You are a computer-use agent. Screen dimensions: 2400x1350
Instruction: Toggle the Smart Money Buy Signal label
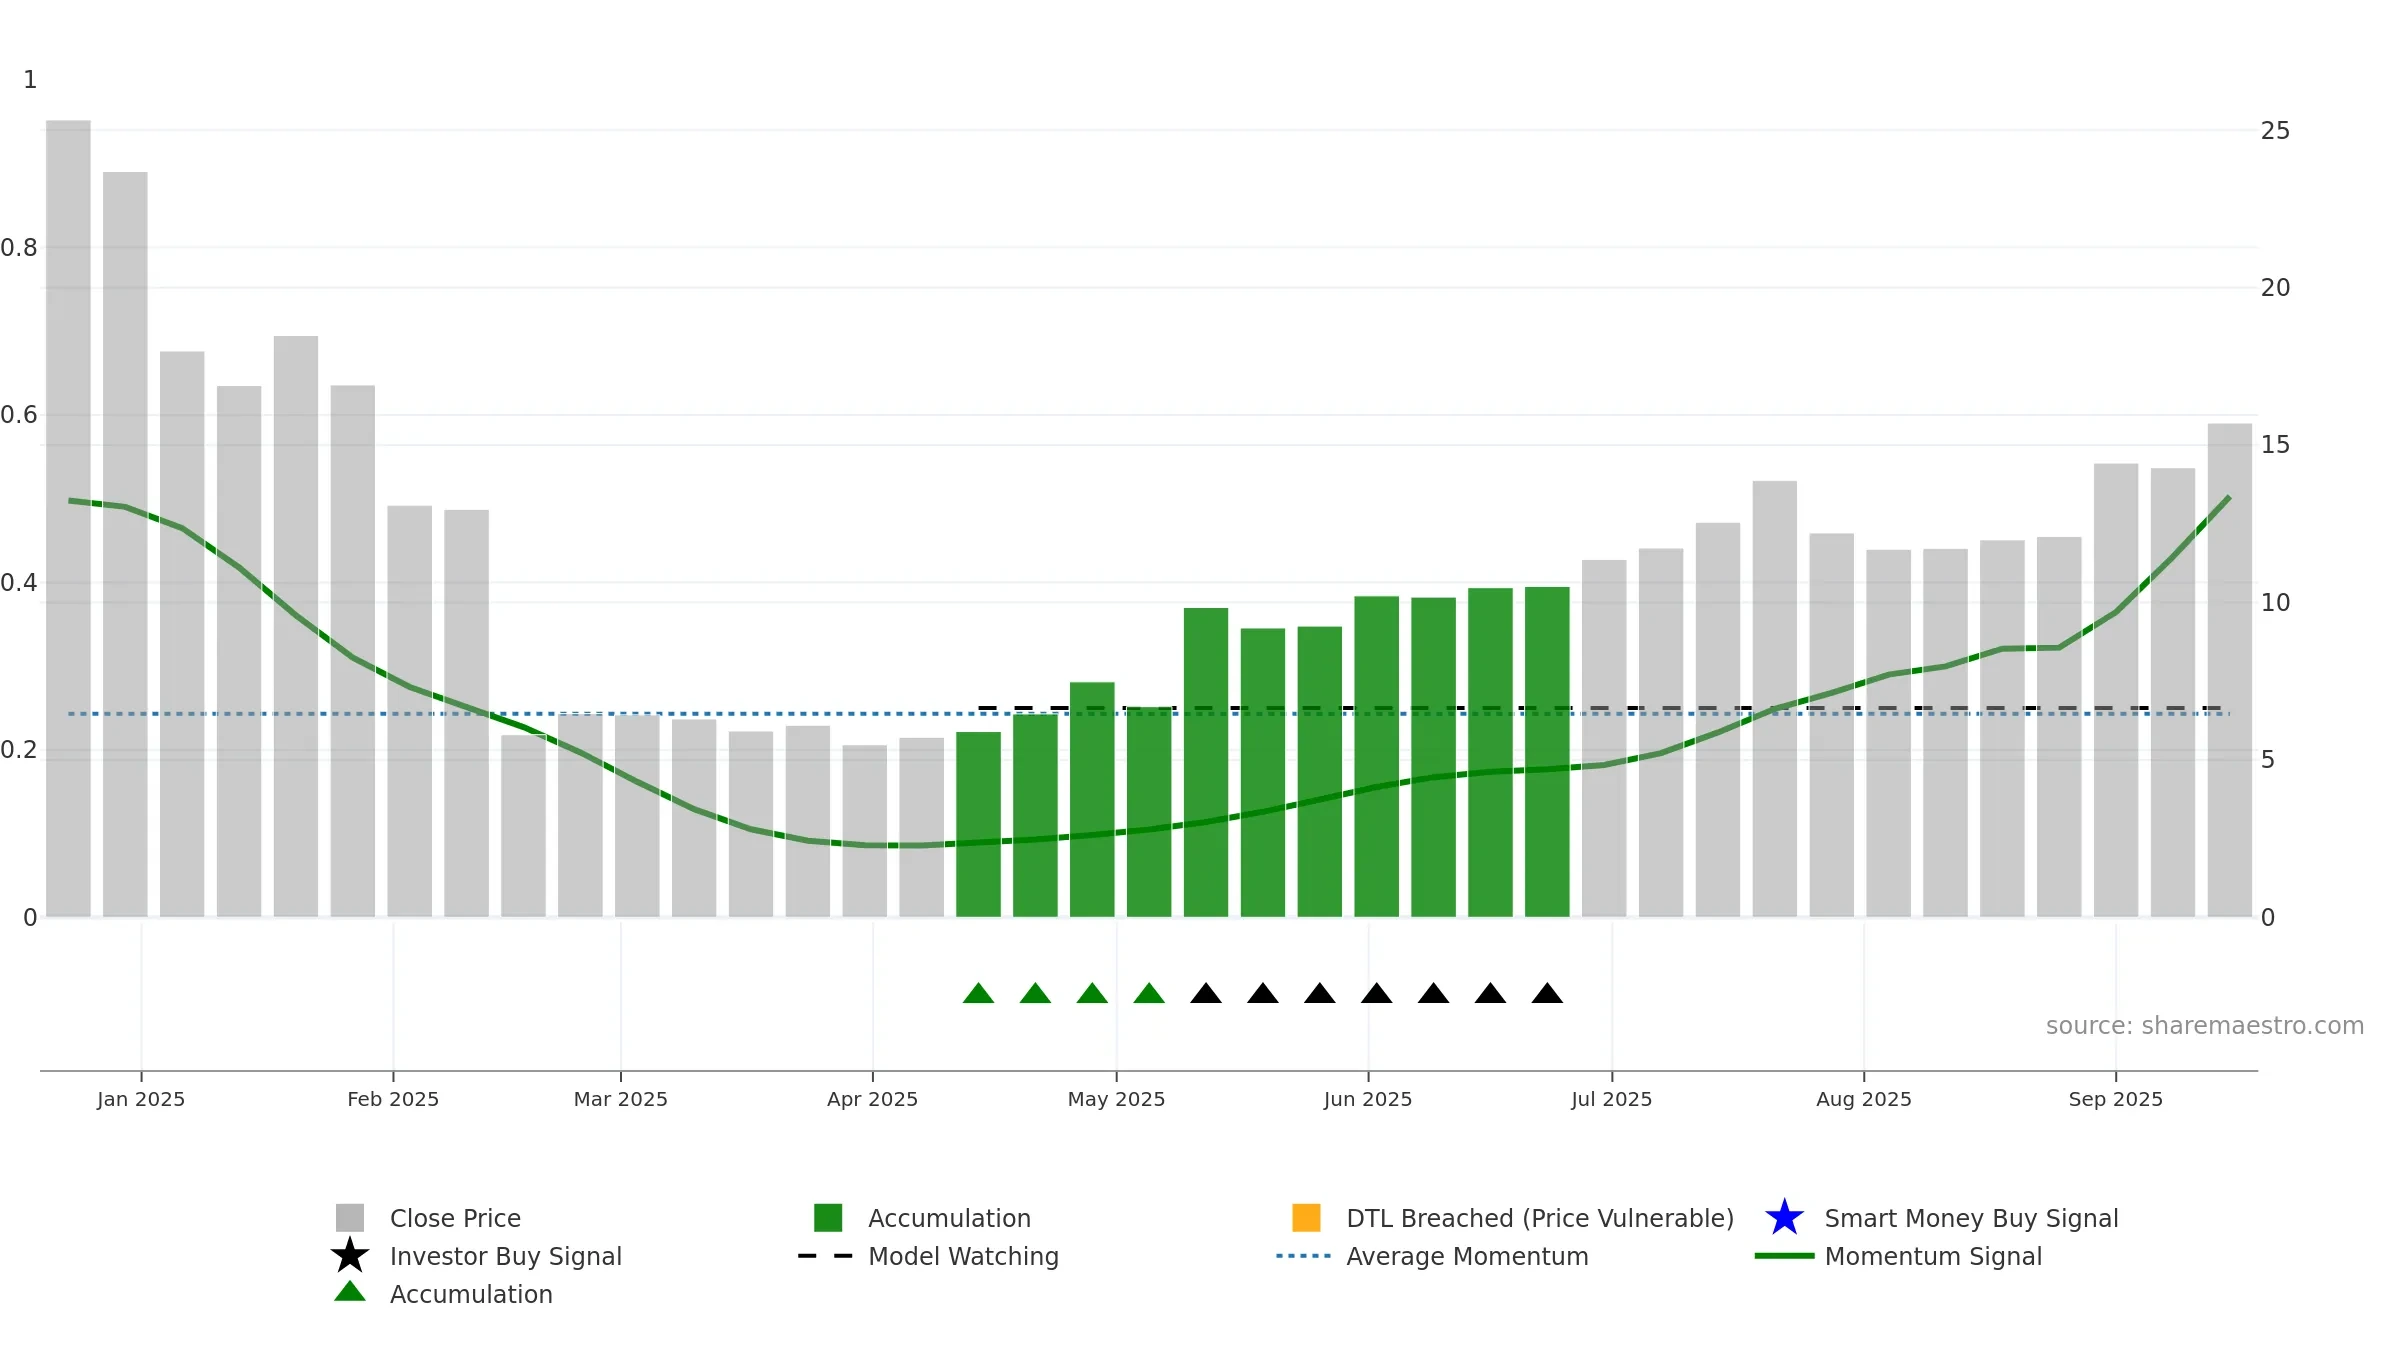point(1971,1218)
